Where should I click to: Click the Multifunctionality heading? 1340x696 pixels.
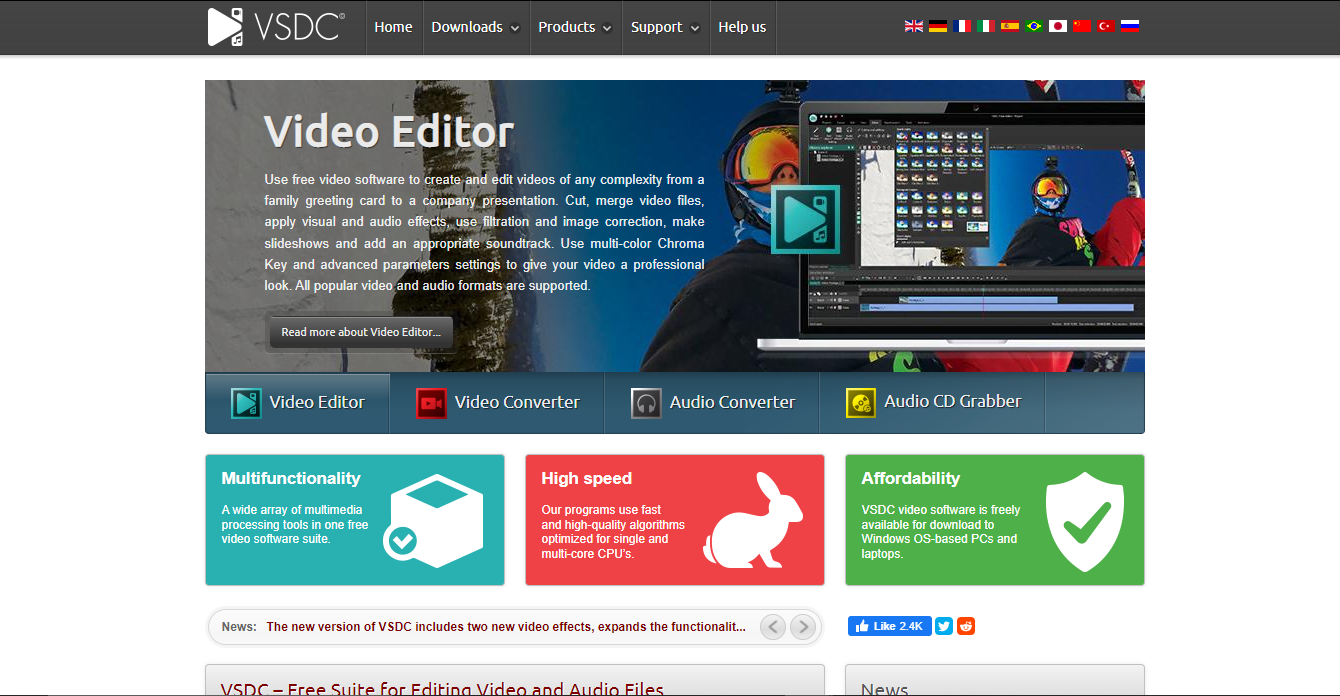pyautogui.click(x=291, y=478)
